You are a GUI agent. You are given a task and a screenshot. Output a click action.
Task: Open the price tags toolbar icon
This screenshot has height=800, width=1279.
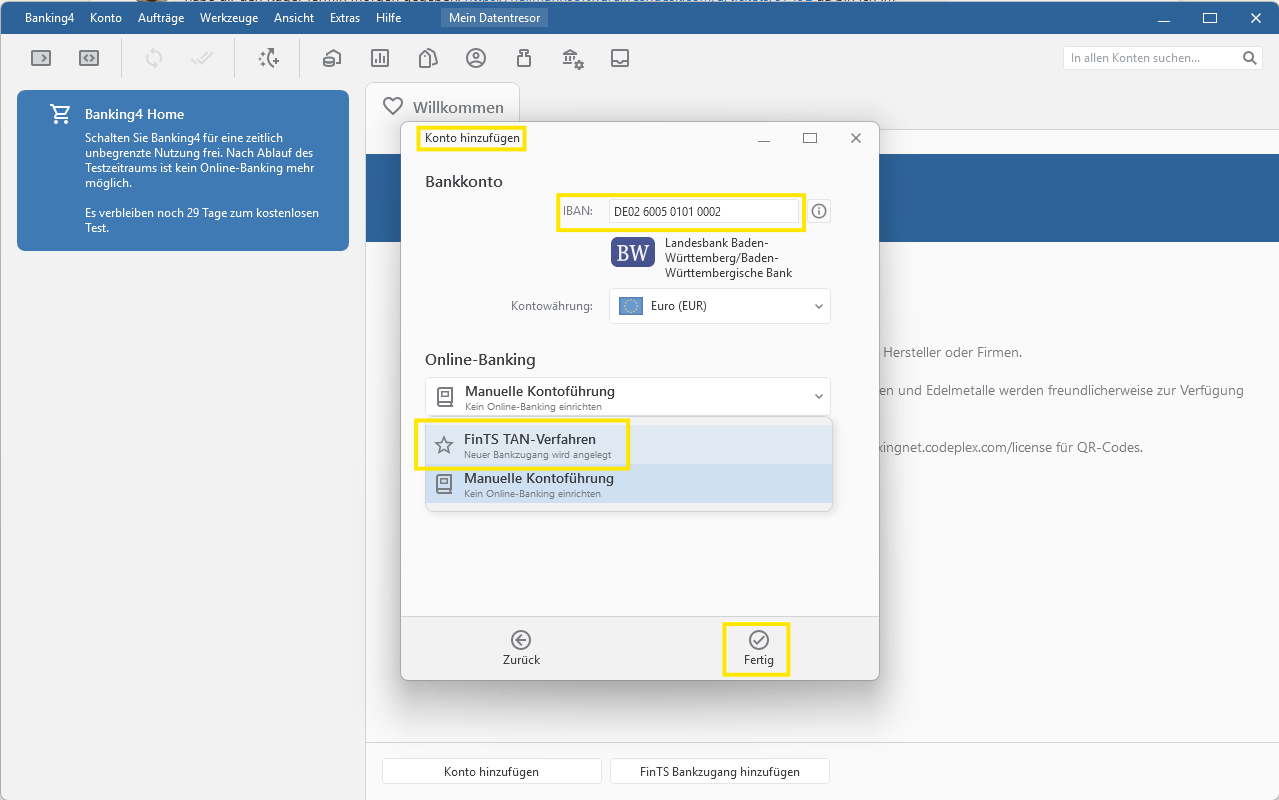[428, 58]
